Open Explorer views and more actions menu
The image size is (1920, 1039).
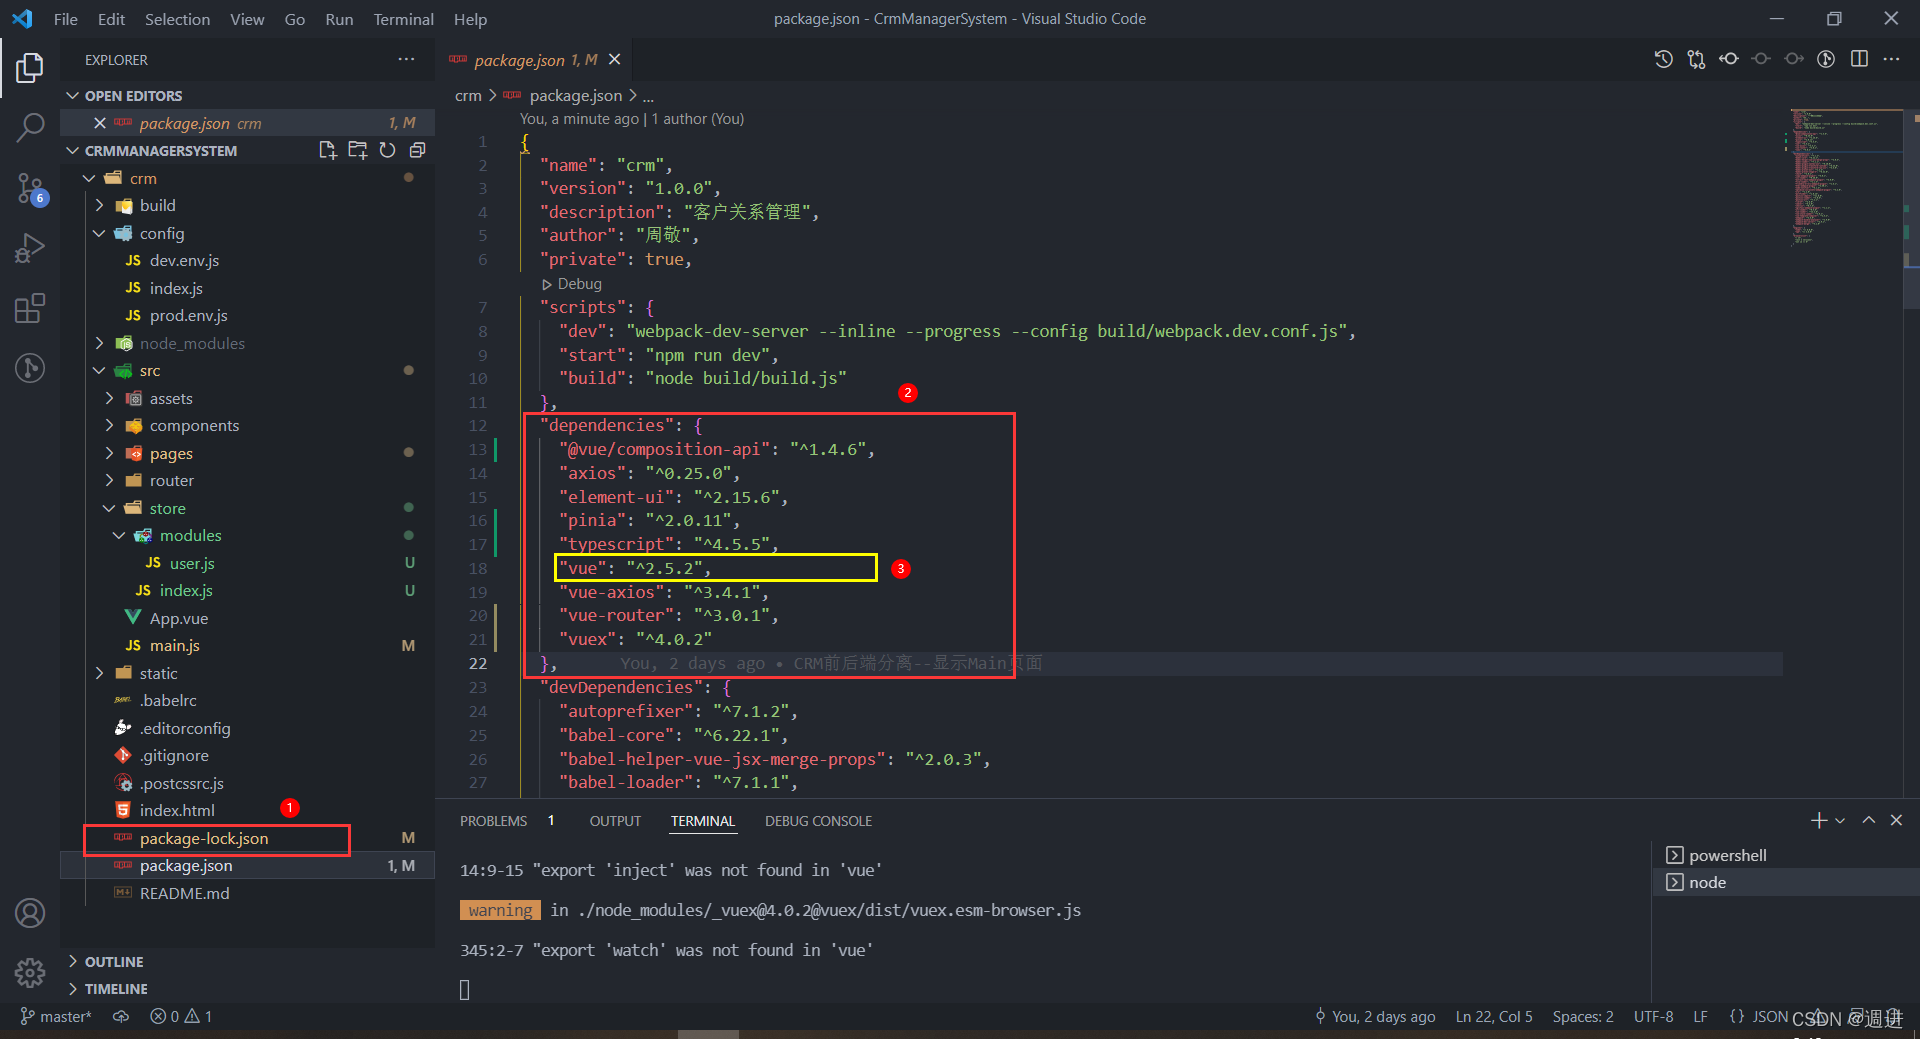[x=406, y=59]
